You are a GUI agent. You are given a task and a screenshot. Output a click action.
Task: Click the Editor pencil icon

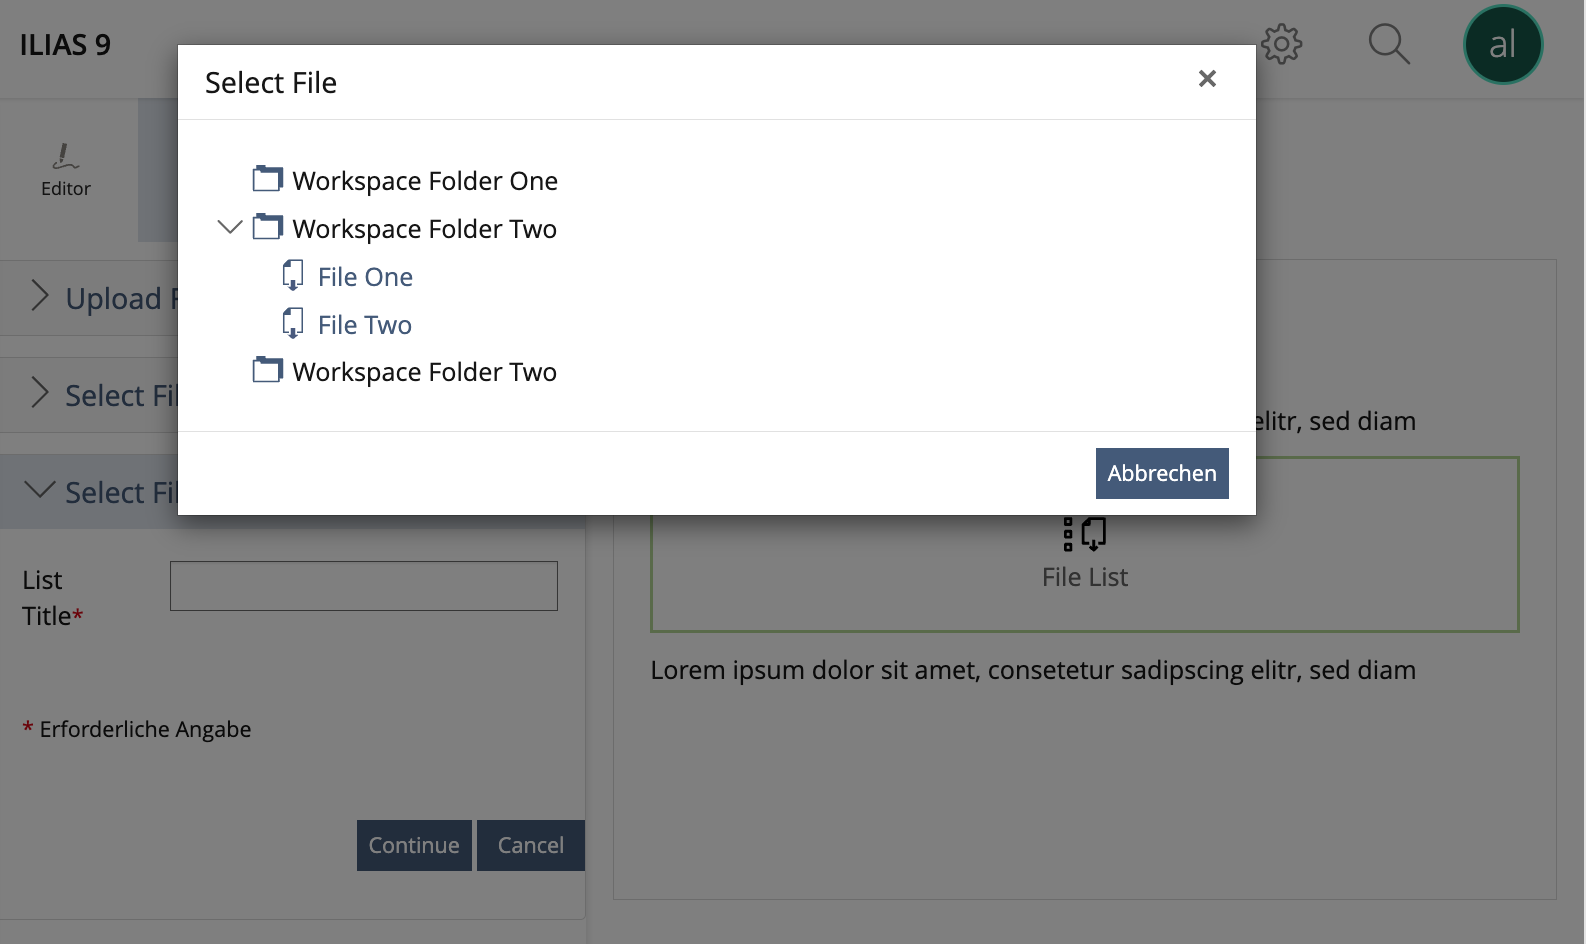(x=65, y=157)
